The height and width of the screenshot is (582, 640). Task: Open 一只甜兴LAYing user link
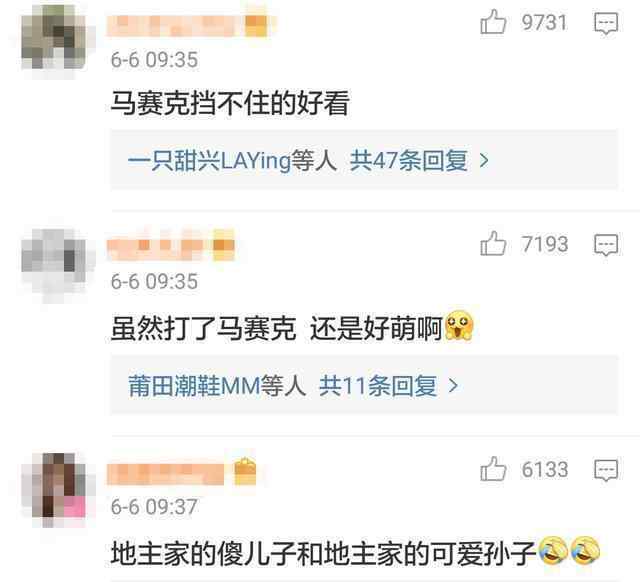(x=209, y=160)
